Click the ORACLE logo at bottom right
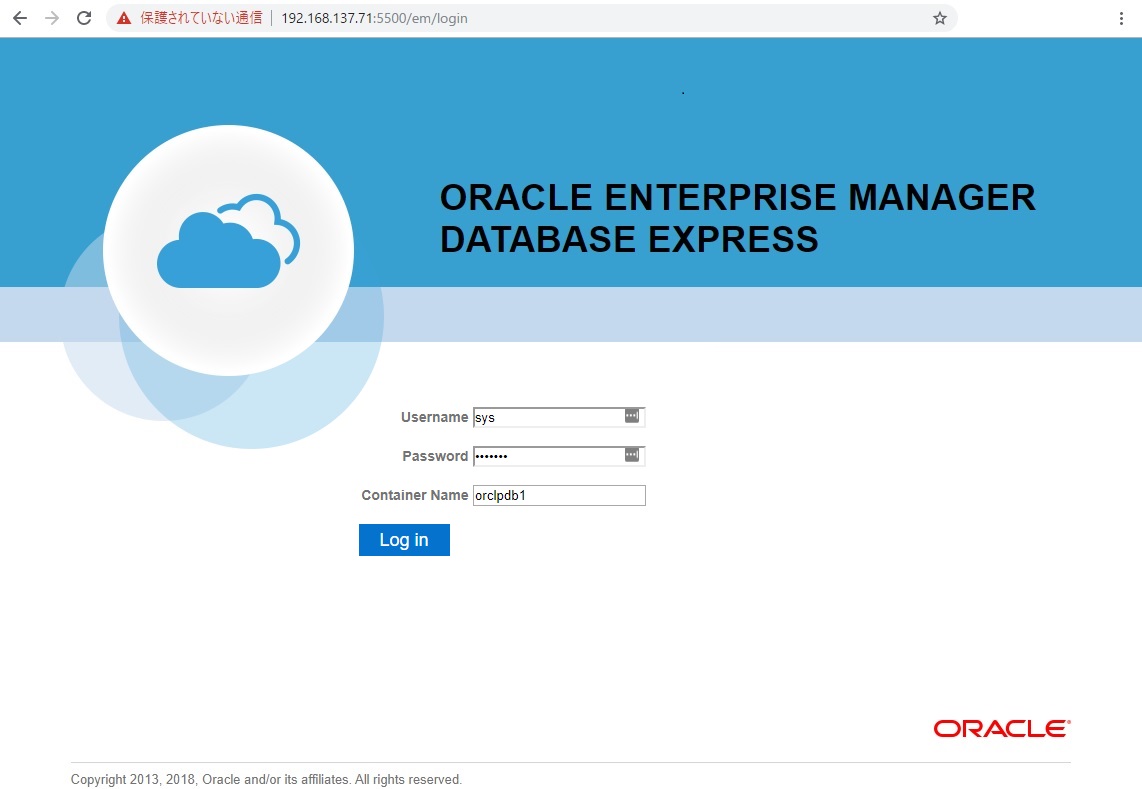The image size is (1142, 789). [1000, 727]
